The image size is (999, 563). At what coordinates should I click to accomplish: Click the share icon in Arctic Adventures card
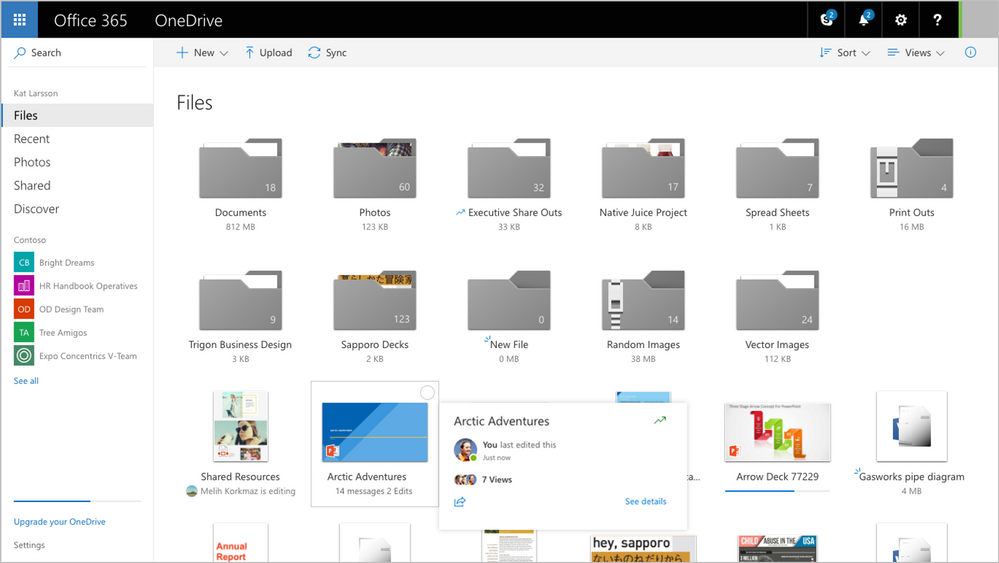[460, 502]
